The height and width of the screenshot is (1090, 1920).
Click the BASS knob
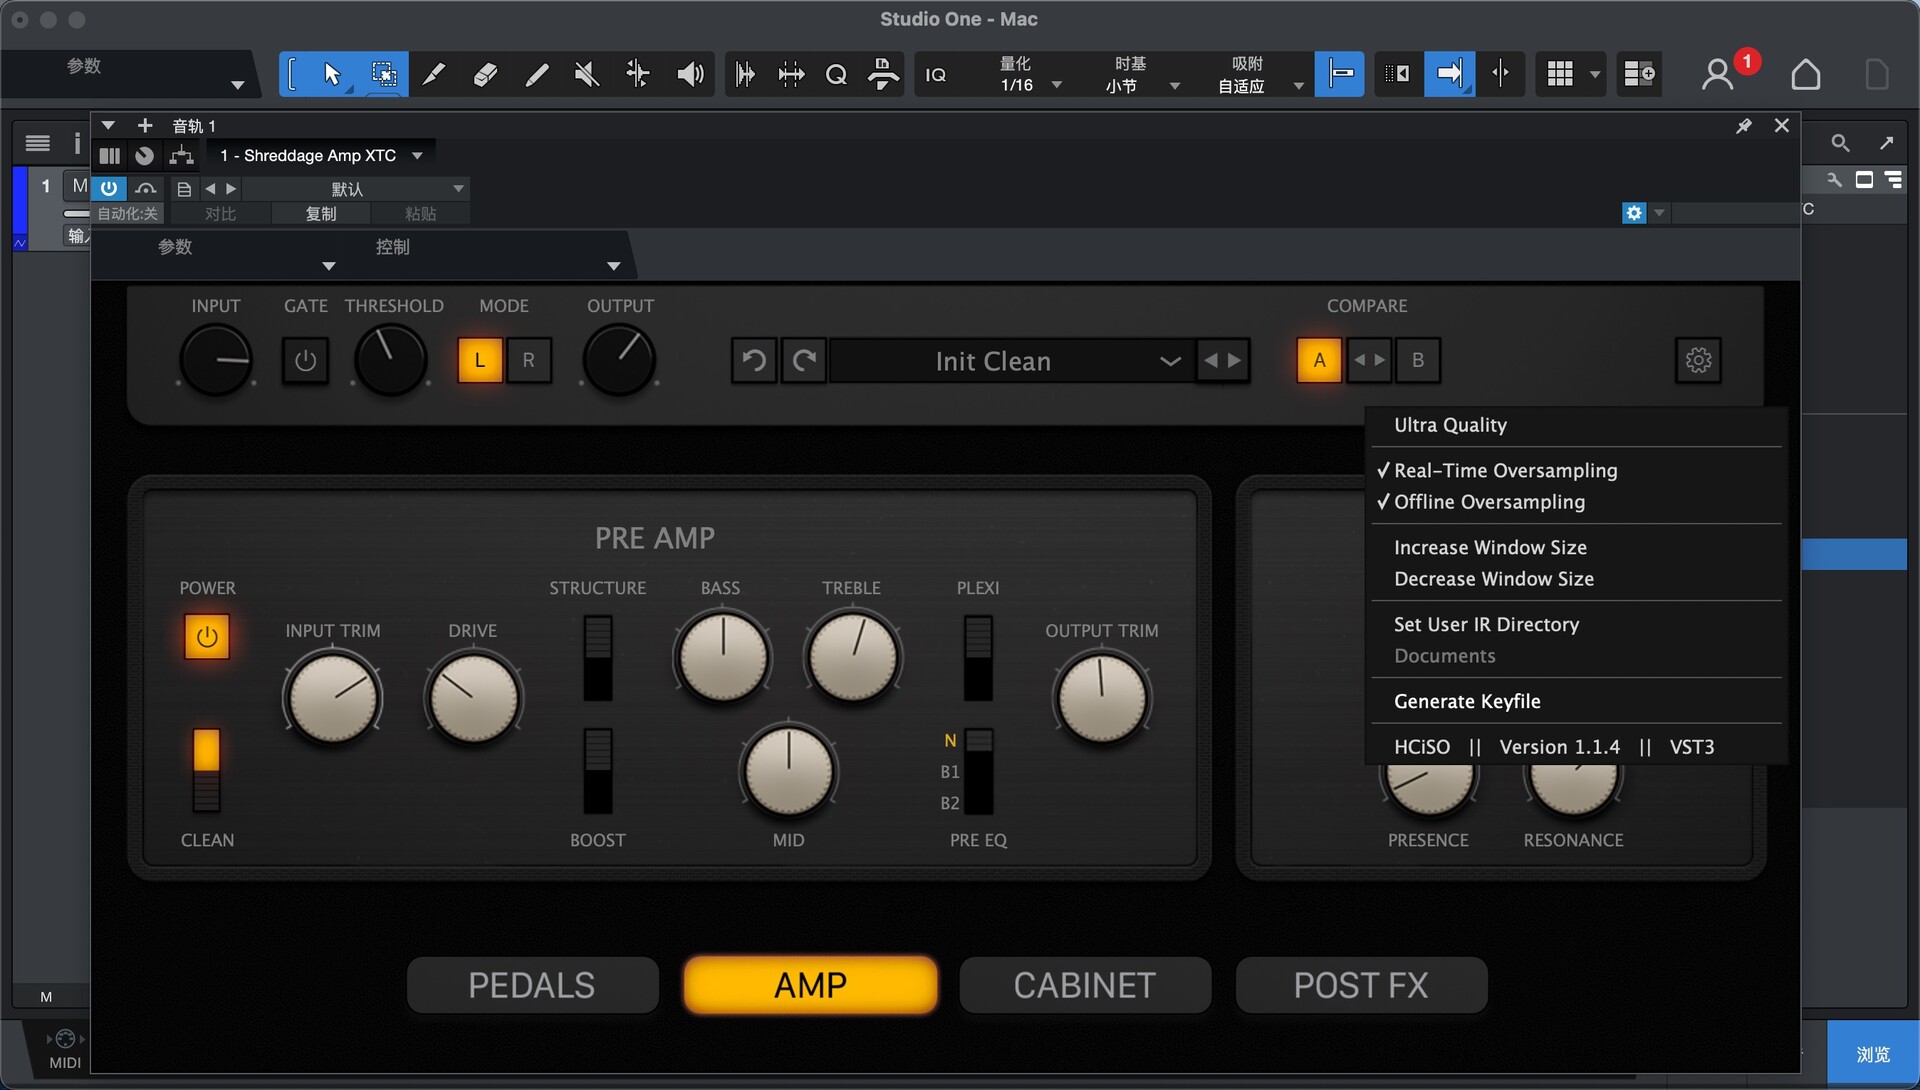(x=722, y=657)
